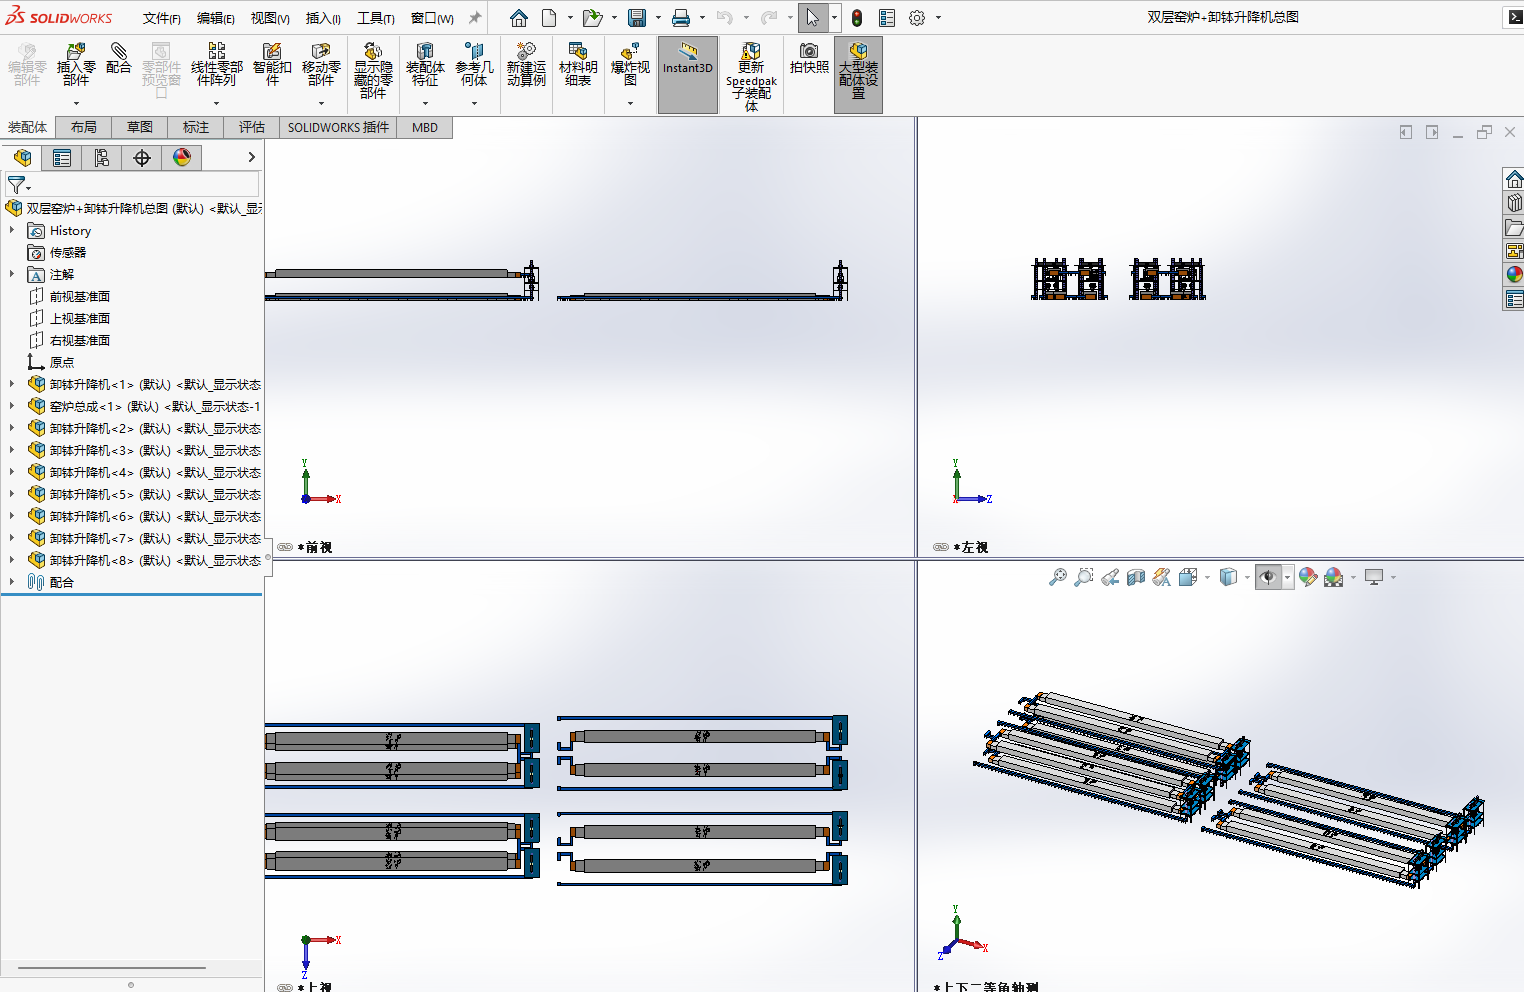Switch to SOLIDWORKS 插件 tab
This screenshot has height=992, width=1524.
pyautogui.click(x=338, y=127)
